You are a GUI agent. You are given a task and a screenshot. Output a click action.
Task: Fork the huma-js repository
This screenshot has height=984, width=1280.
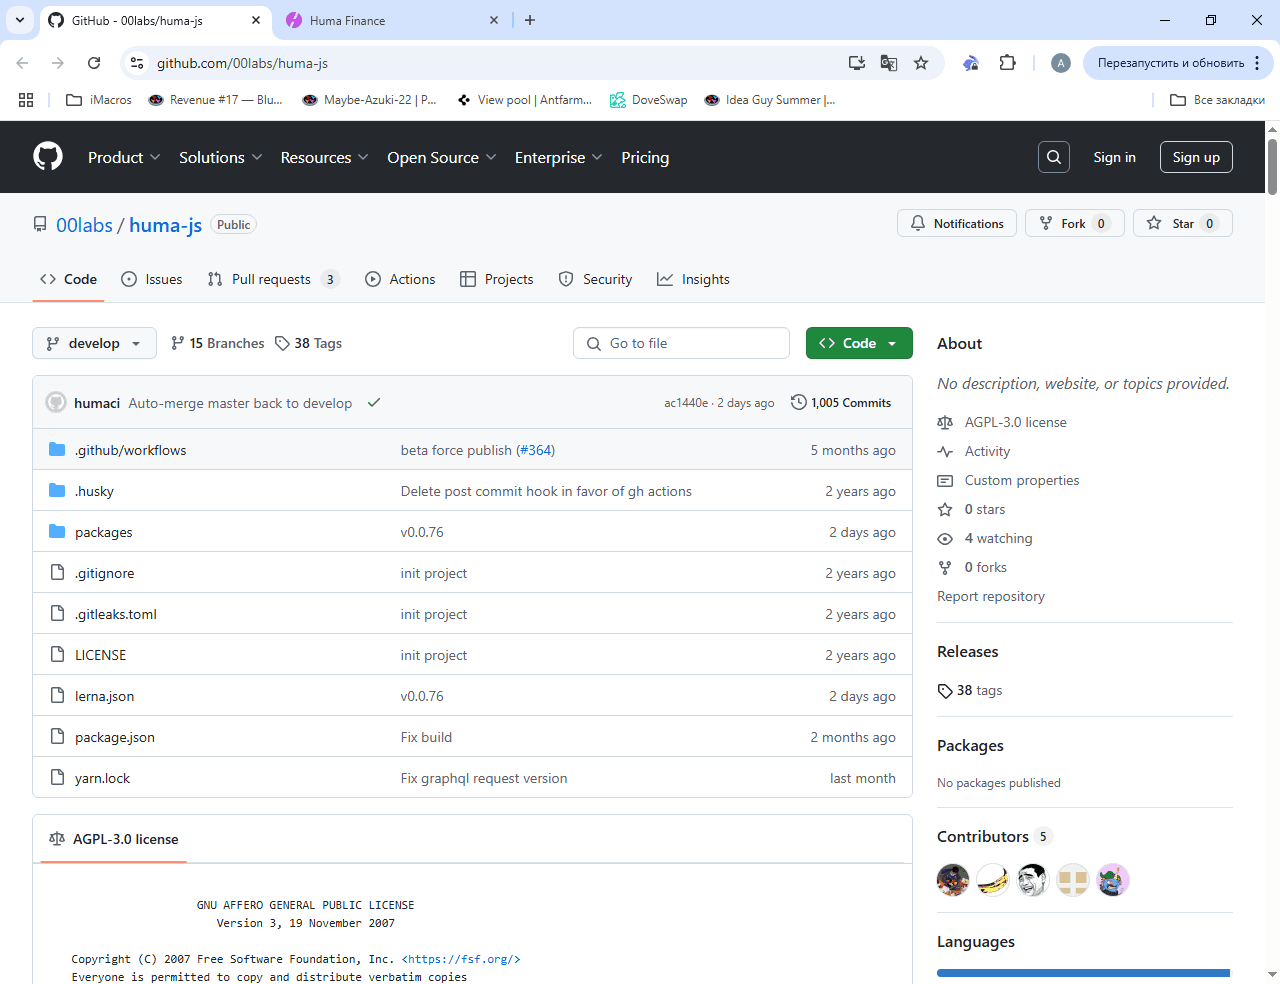(1075, 223)
